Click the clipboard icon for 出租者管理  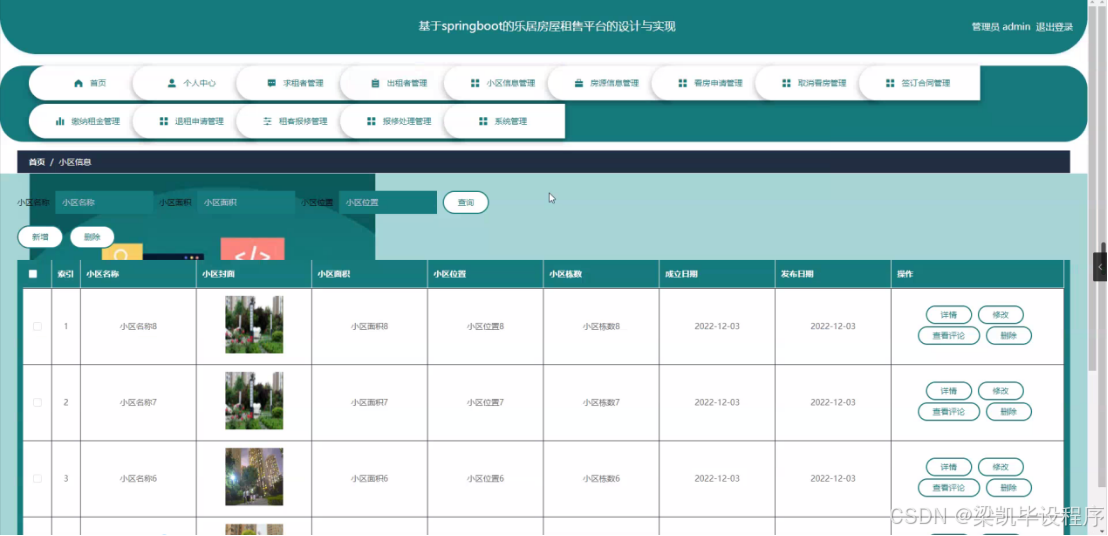click(x=375, y=83)
